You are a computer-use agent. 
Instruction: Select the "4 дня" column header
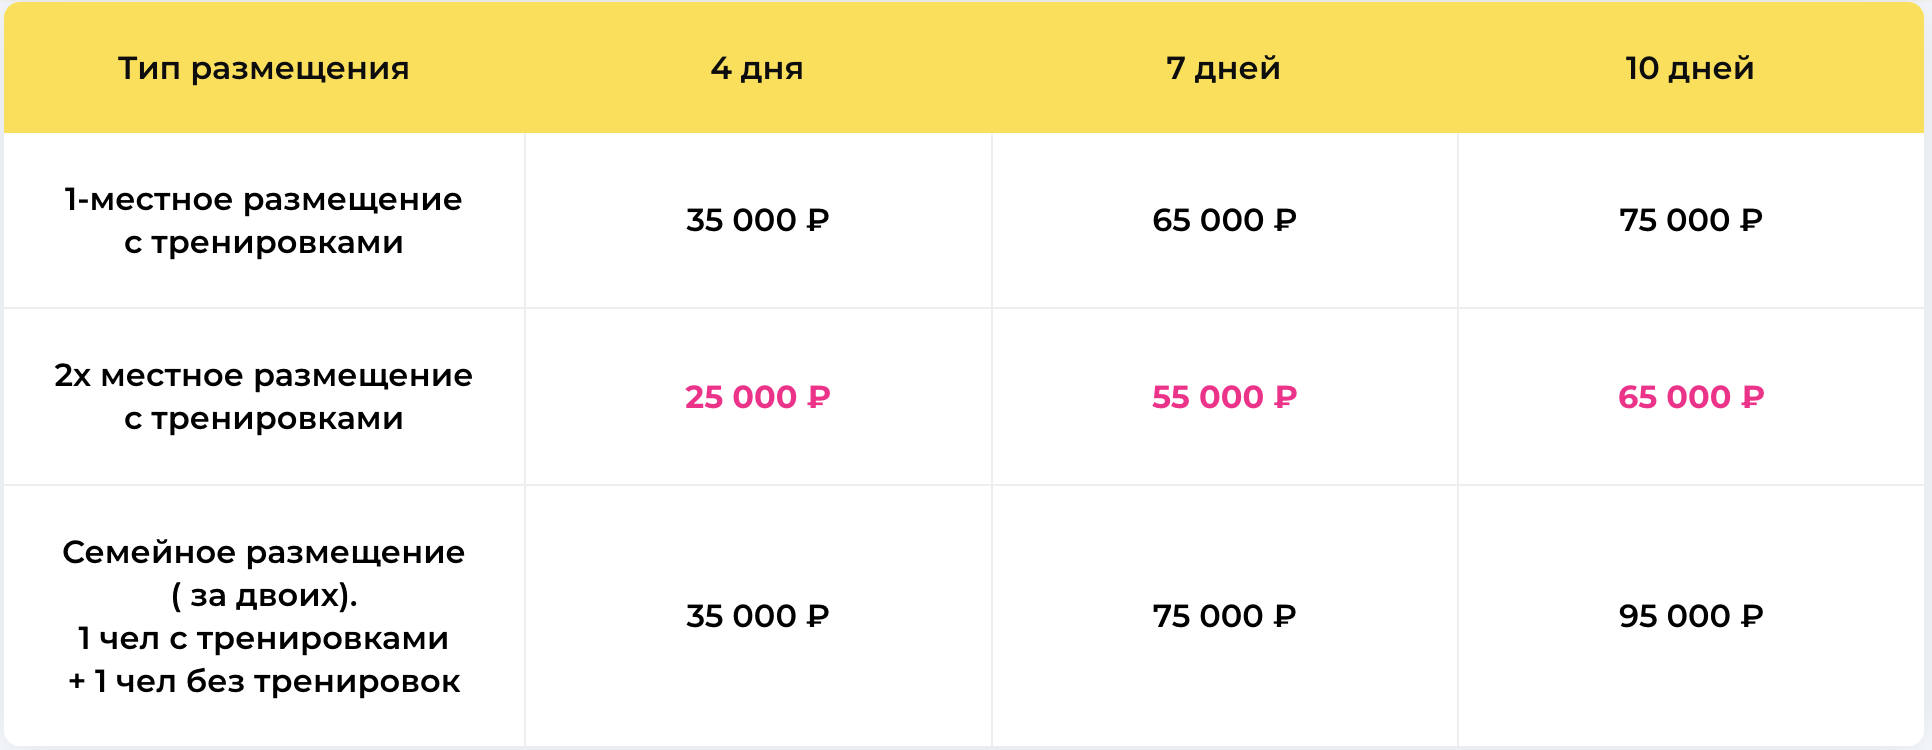click(x=757, y=68)
